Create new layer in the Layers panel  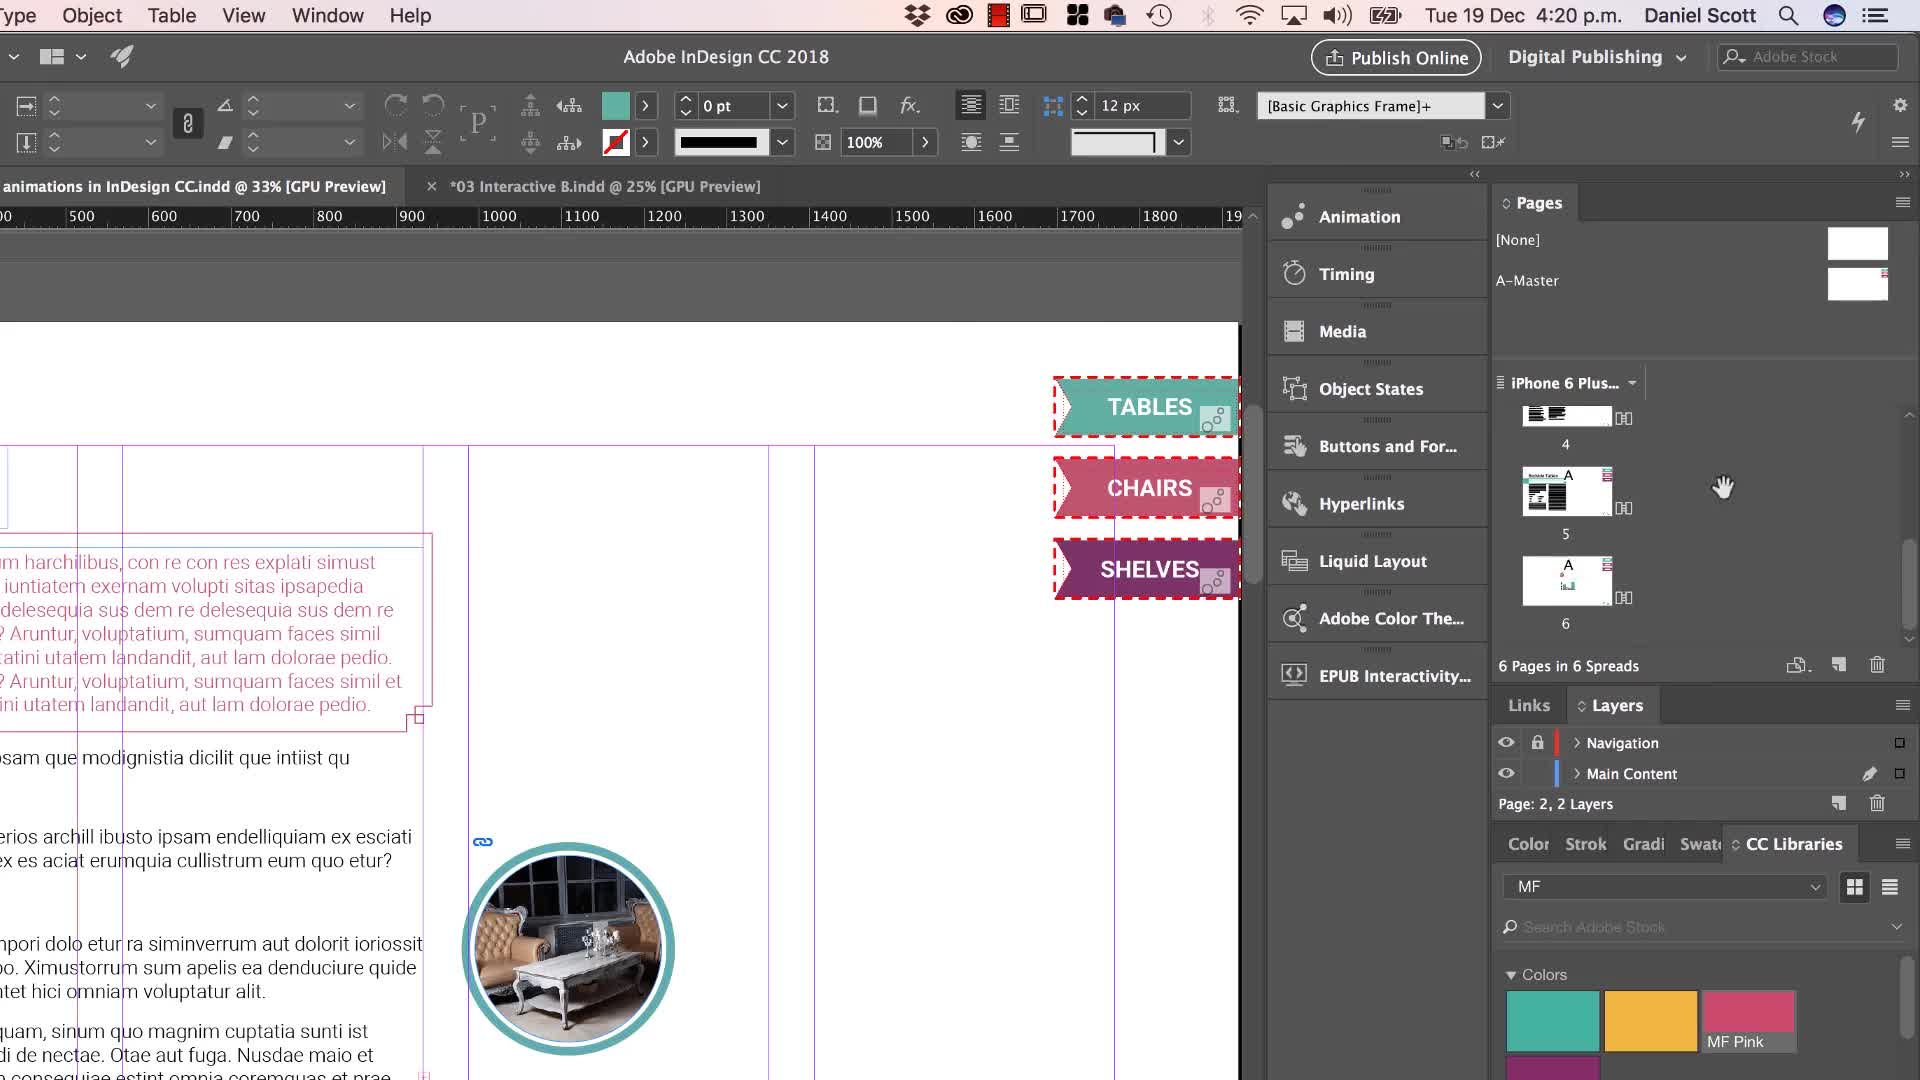click(1838, 803)
